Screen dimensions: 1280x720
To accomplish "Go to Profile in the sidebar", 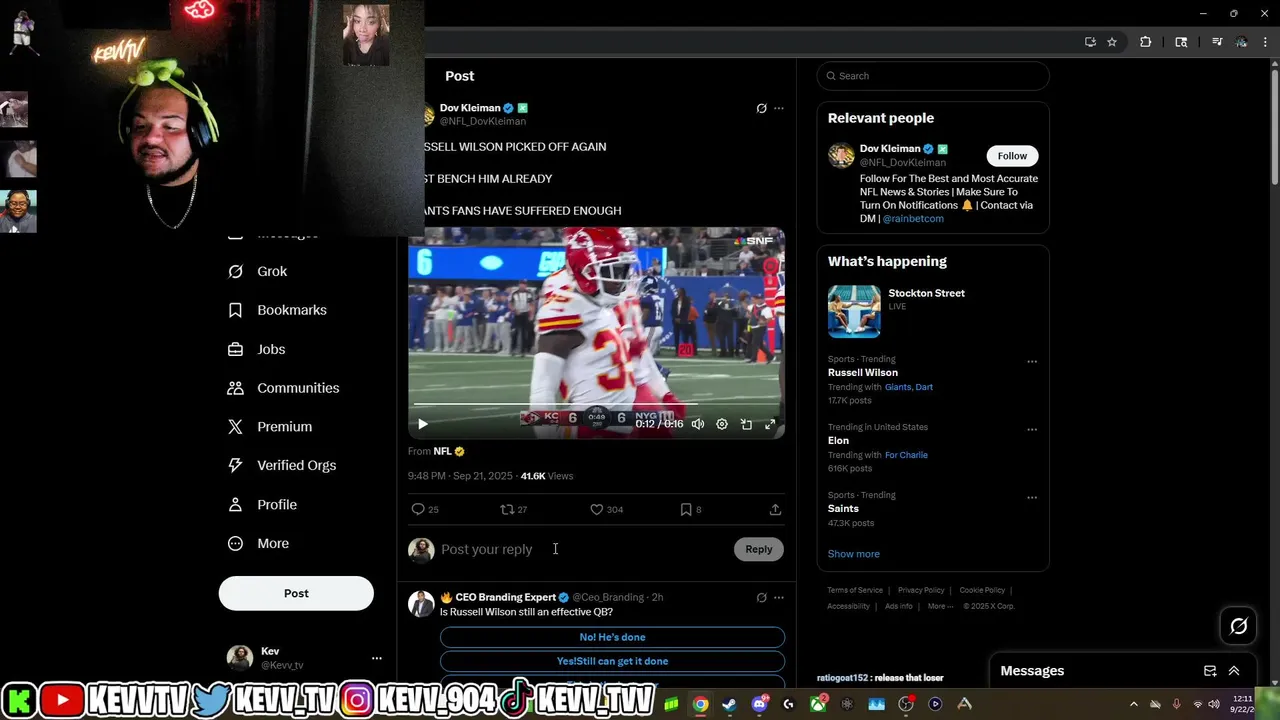I will point(262,505).
